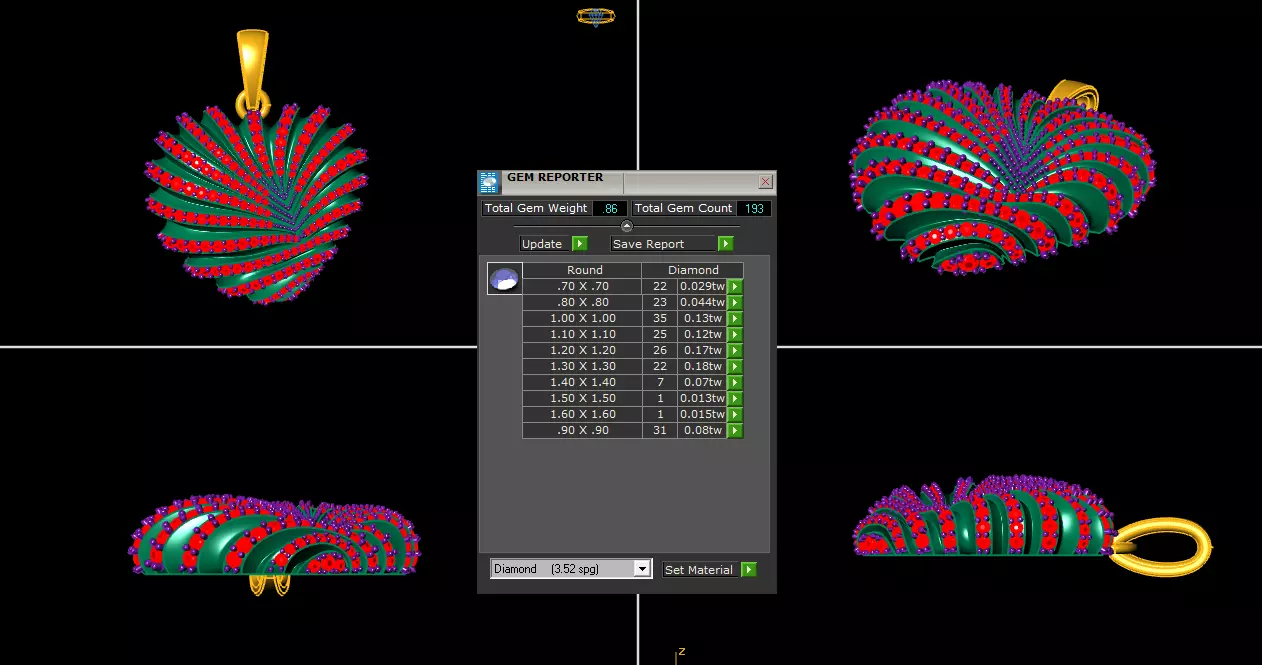Click the Set Material button
The width and height of the screenshot is (1262, 665).
(x=701, y=570)
